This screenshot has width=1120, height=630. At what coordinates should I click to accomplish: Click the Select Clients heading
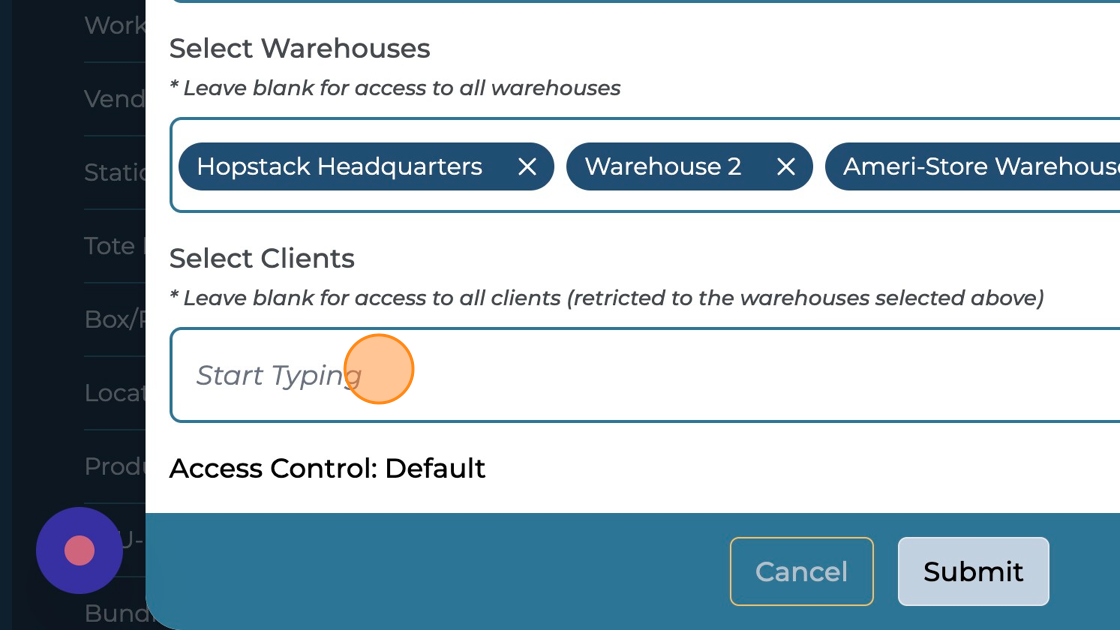point(262,258)
